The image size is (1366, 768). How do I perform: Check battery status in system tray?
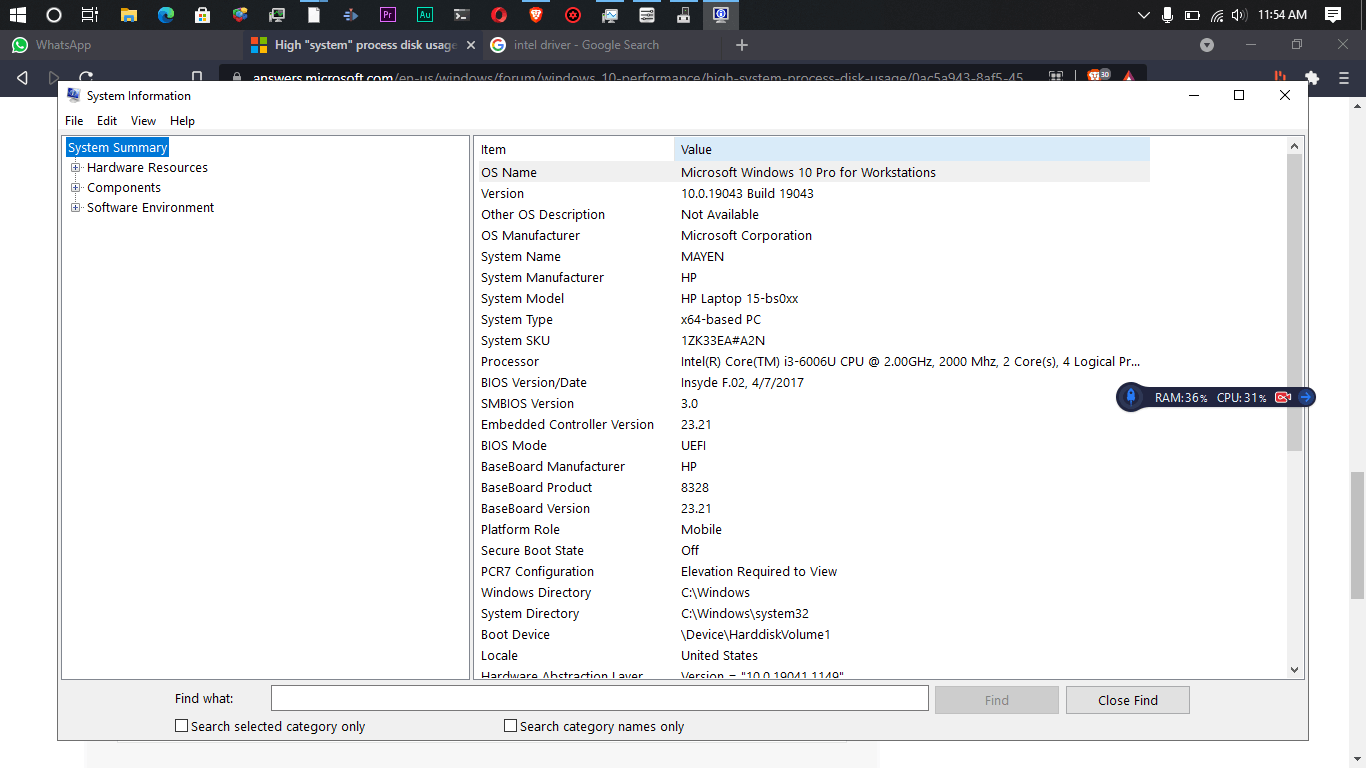pos(1192,15)
